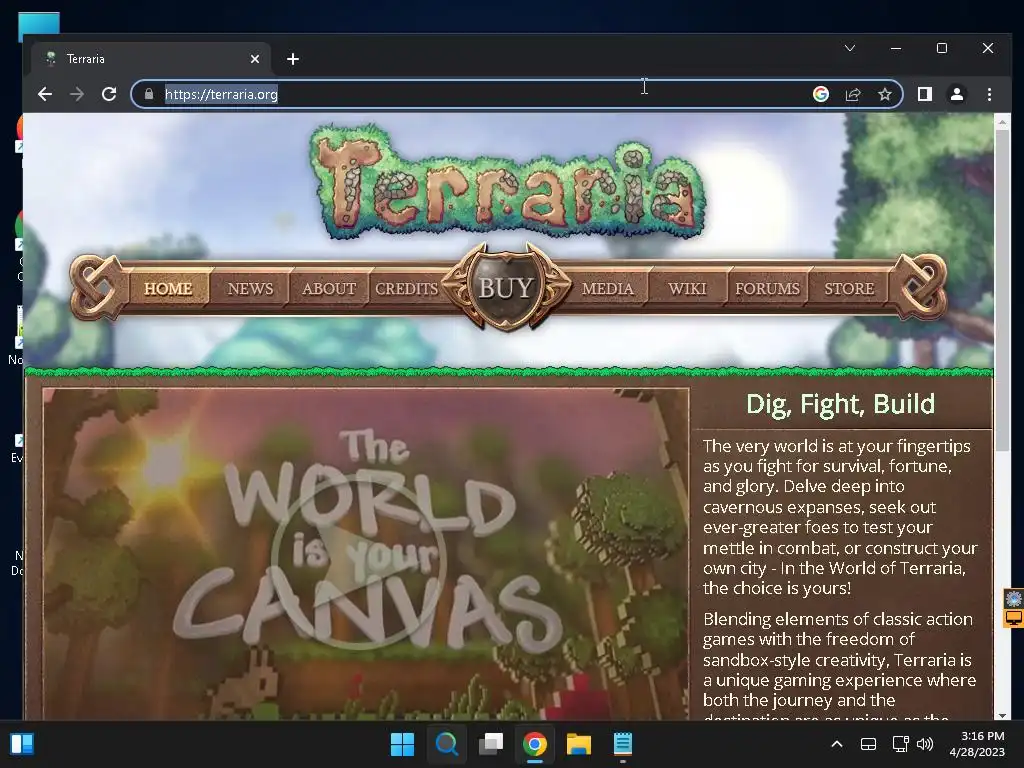1024x768 pixels.
Task: Click the BUY shield button
Action: pos(506,287)
